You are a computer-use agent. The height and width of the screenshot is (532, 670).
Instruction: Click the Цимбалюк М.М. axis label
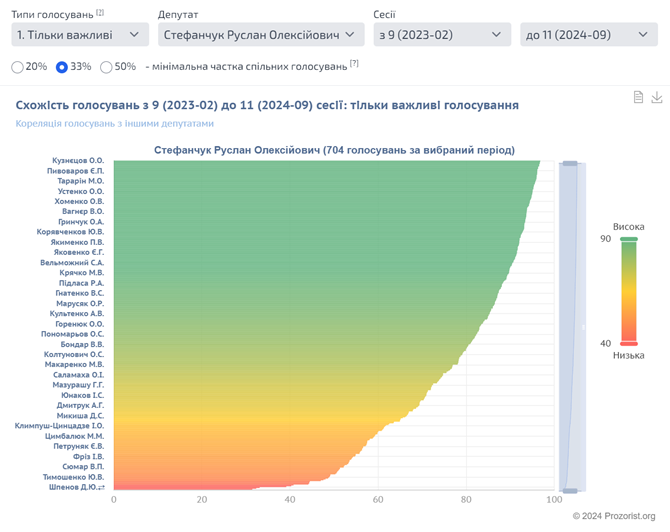coord(75,436)
